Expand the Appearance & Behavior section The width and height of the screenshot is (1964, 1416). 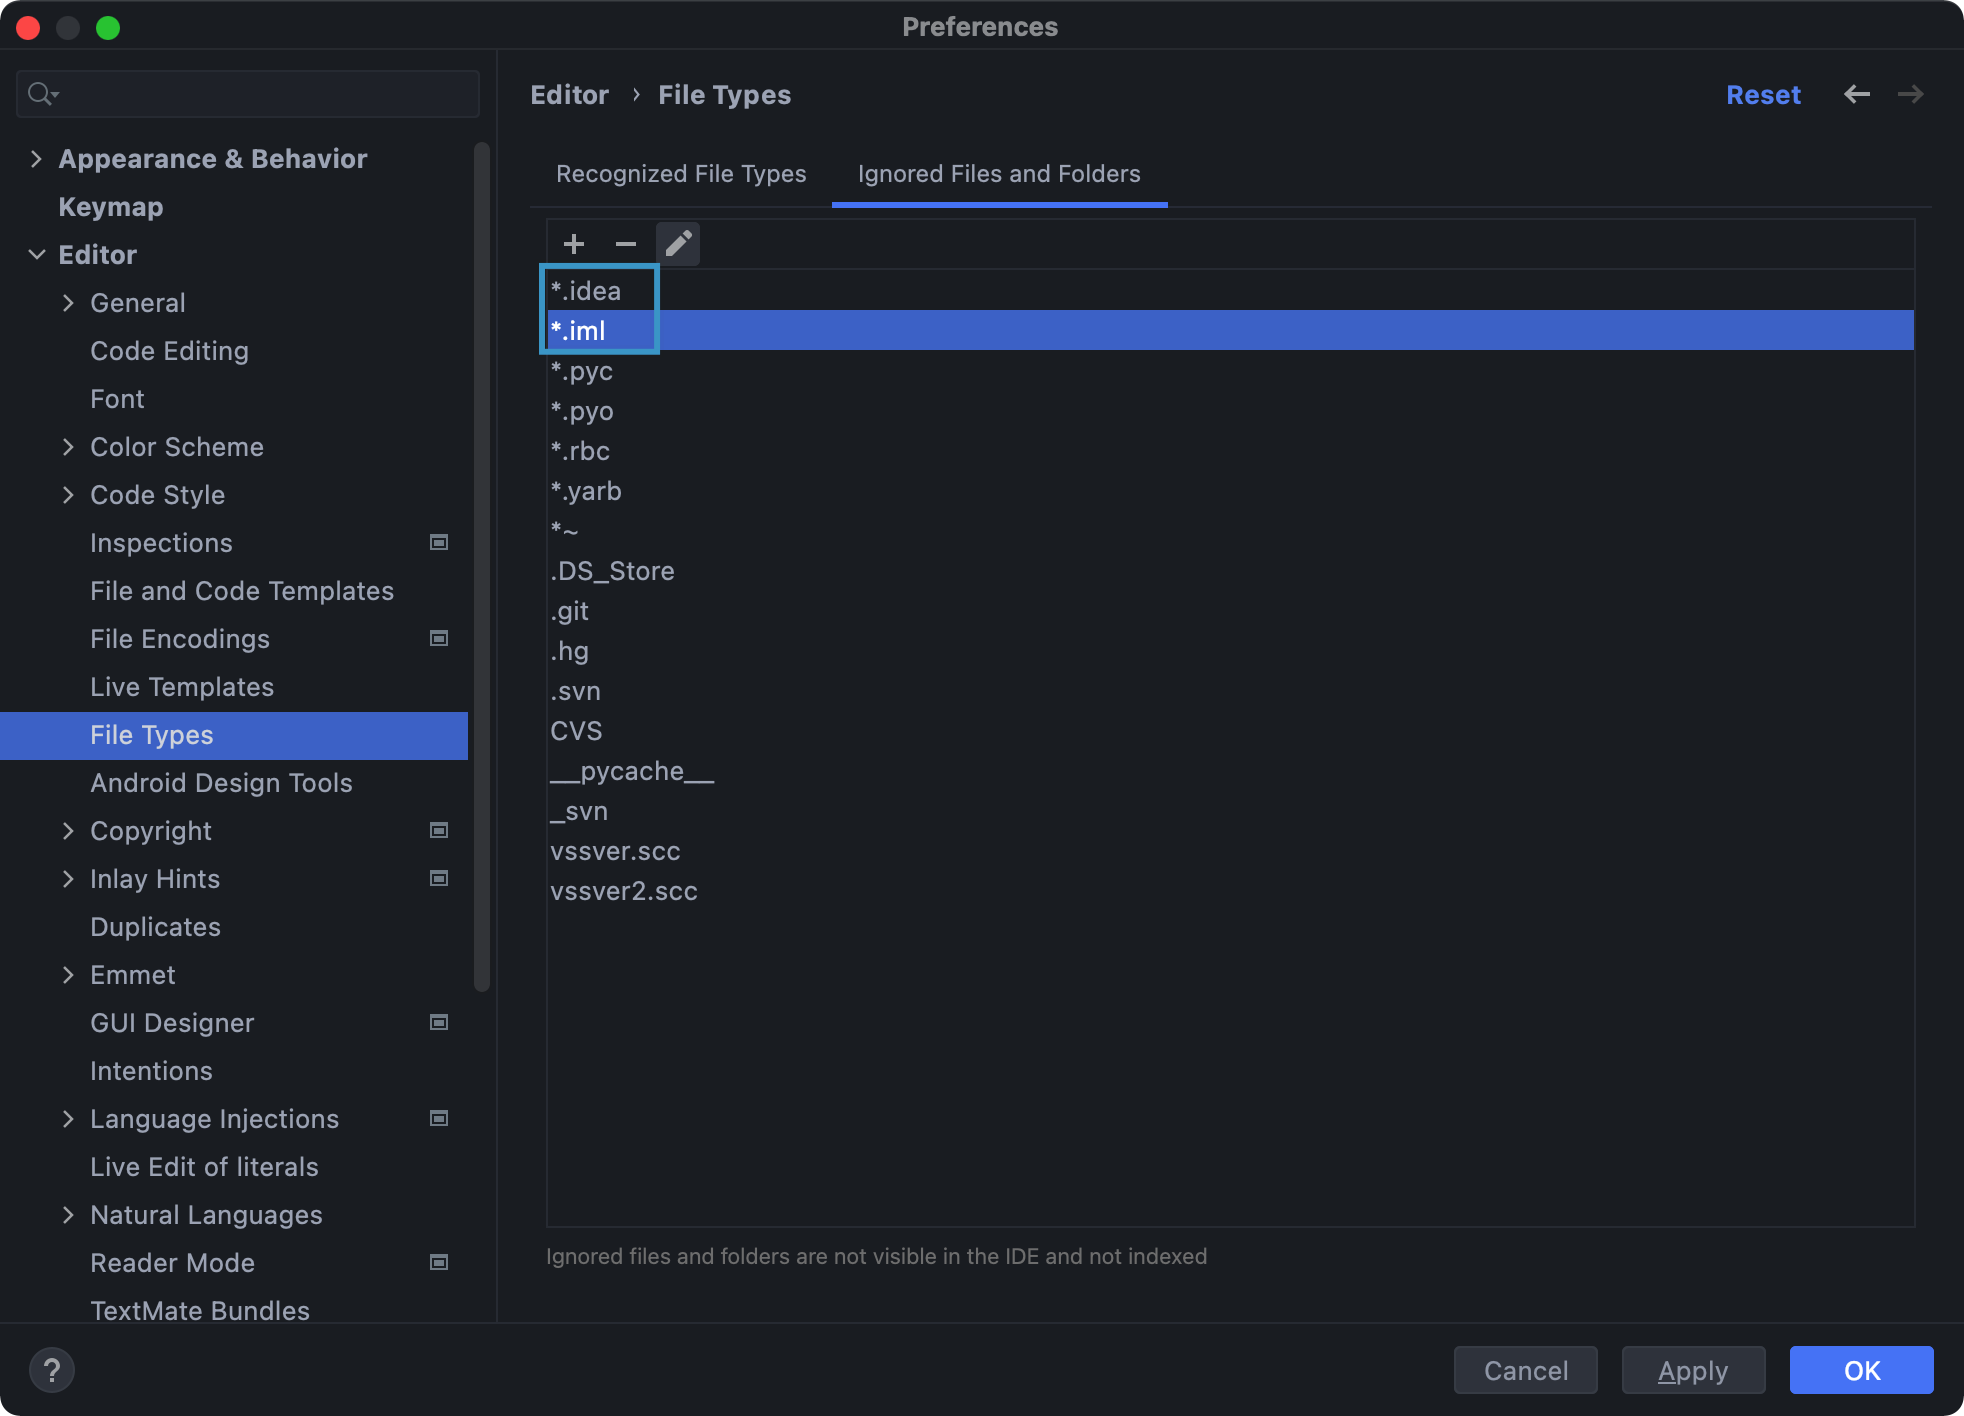(x=37, y=159)
